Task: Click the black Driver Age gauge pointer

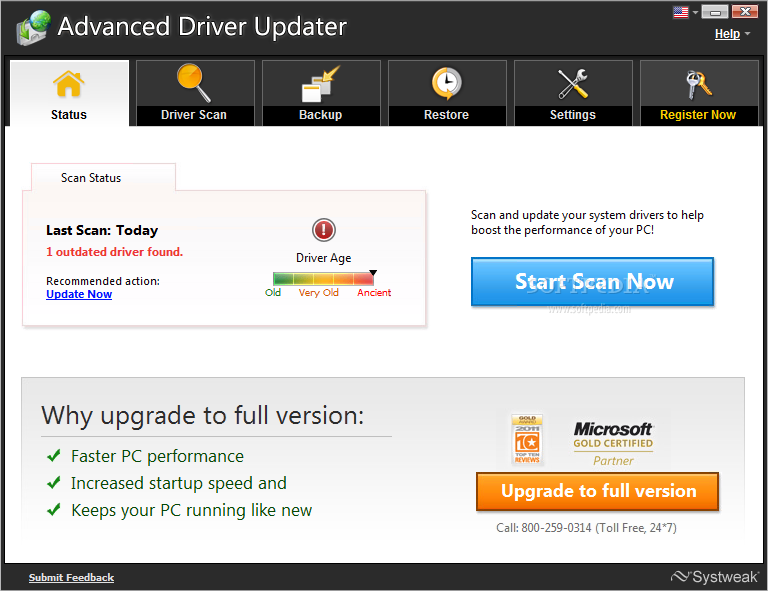Action: tap(373, 273)
